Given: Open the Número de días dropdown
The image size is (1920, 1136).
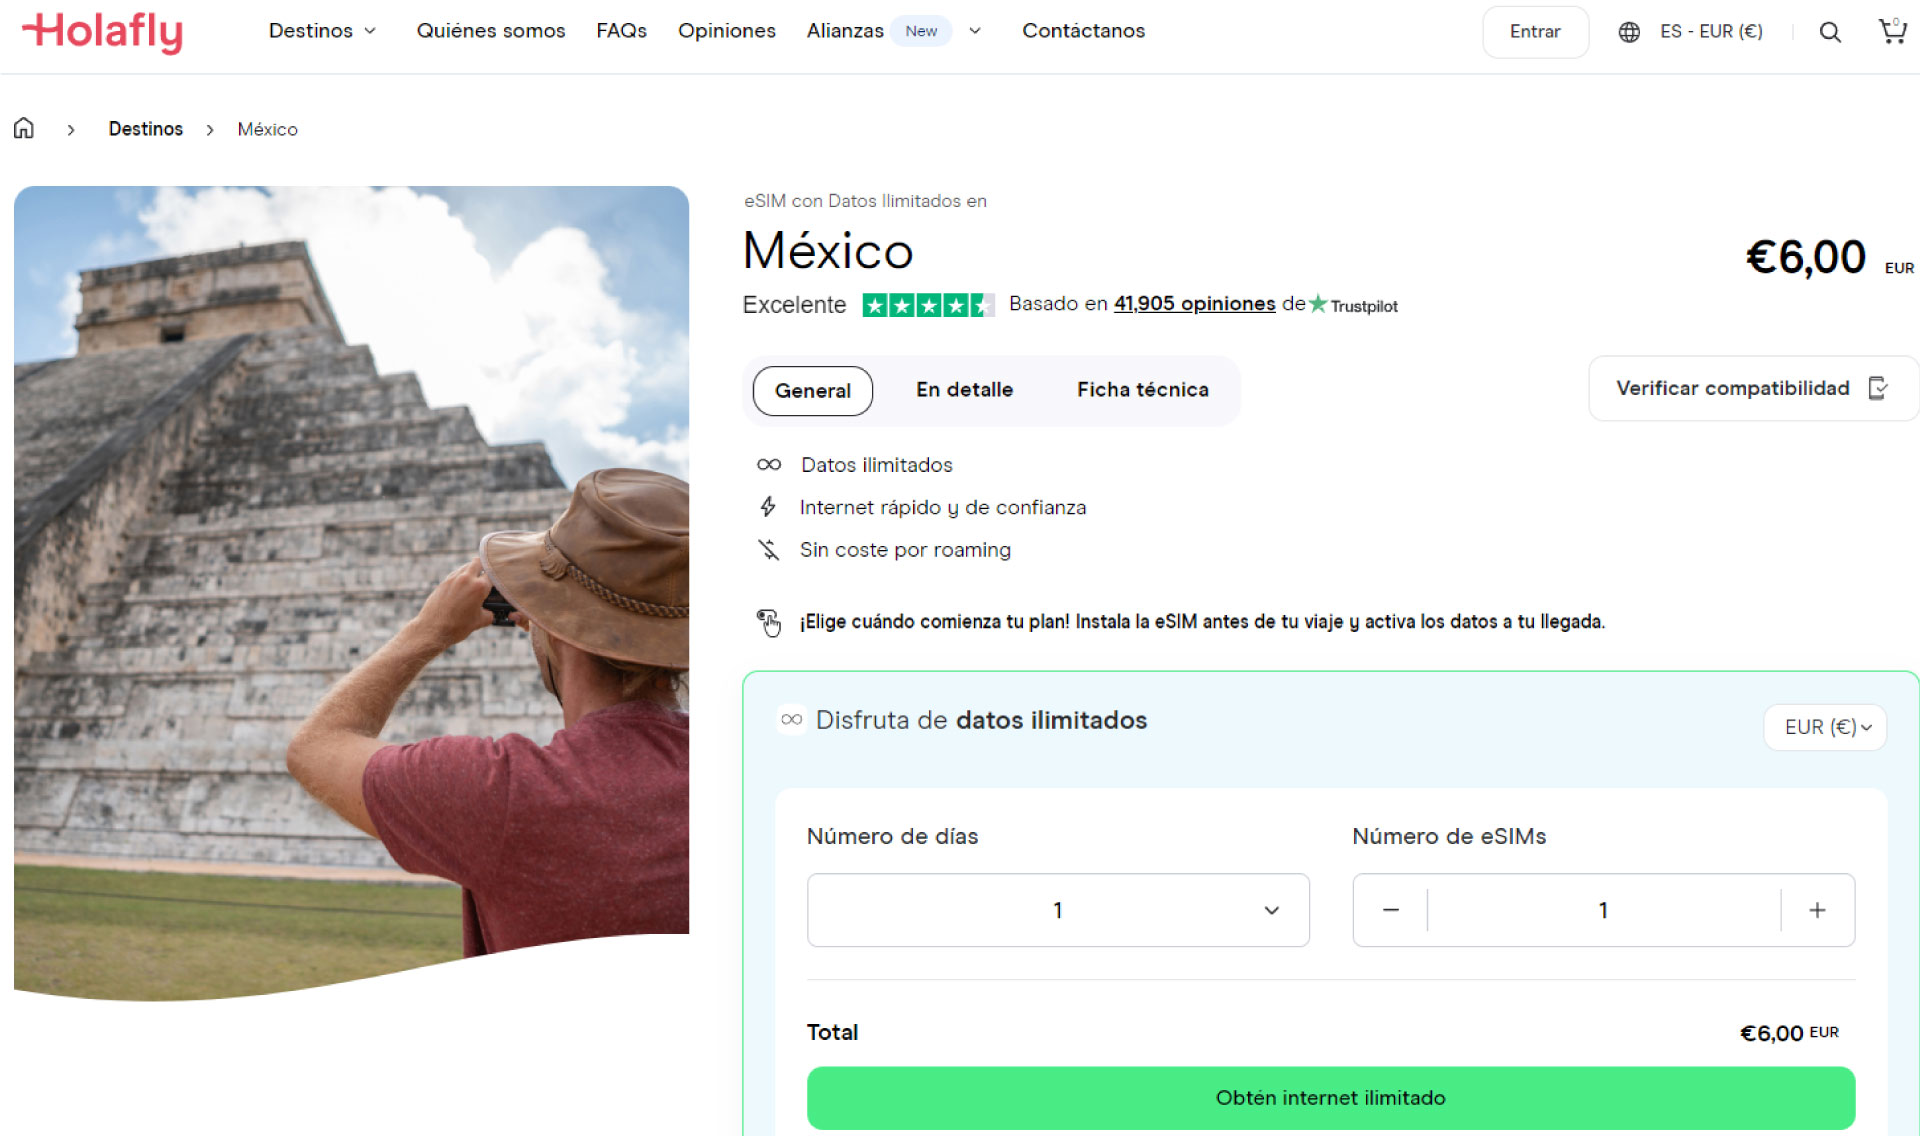Looking at the screenshot, I should [x=1058, y=910].
